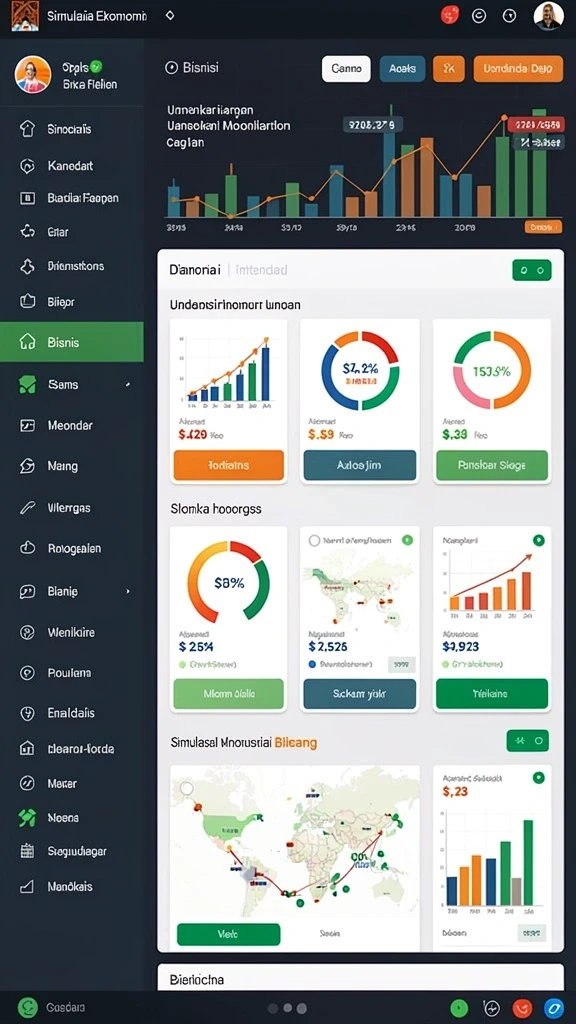
Task: Open the user avatar in top bar
Action: [548, 16]
